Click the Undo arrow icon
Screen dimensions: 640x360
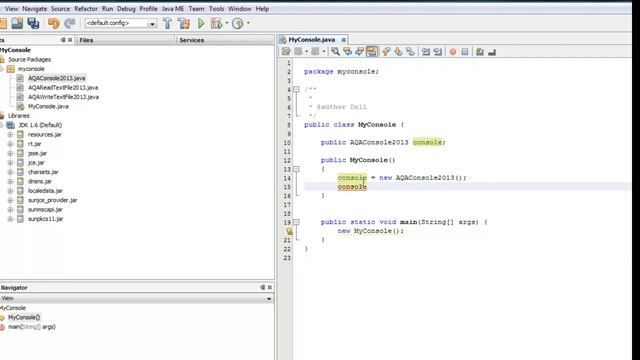click(x=53, y=23)
